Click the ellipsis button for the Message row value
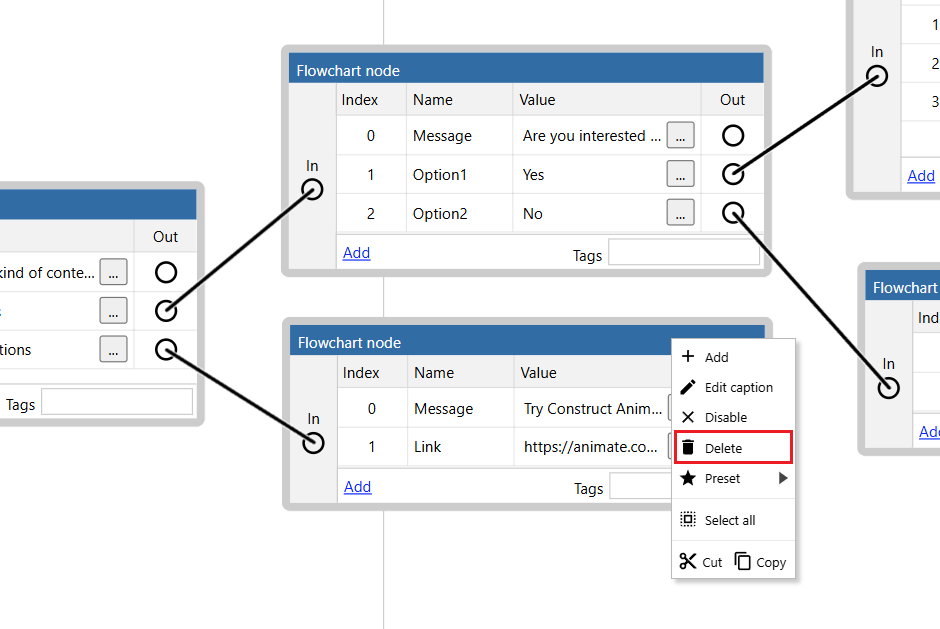 click(680, 135)
